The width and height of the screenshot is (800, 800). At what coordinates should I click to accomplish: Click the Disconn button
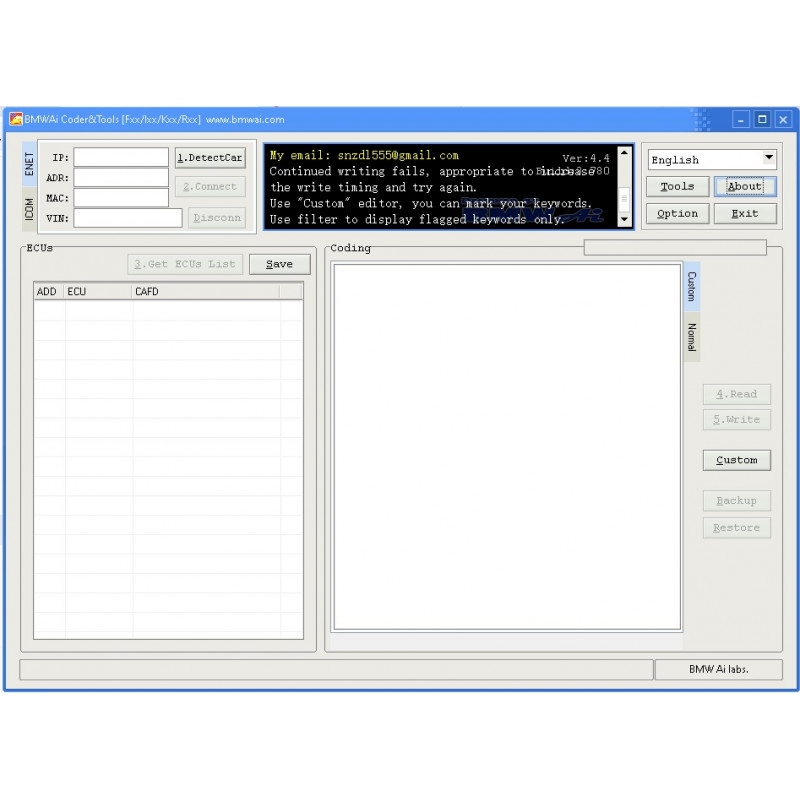216,217
